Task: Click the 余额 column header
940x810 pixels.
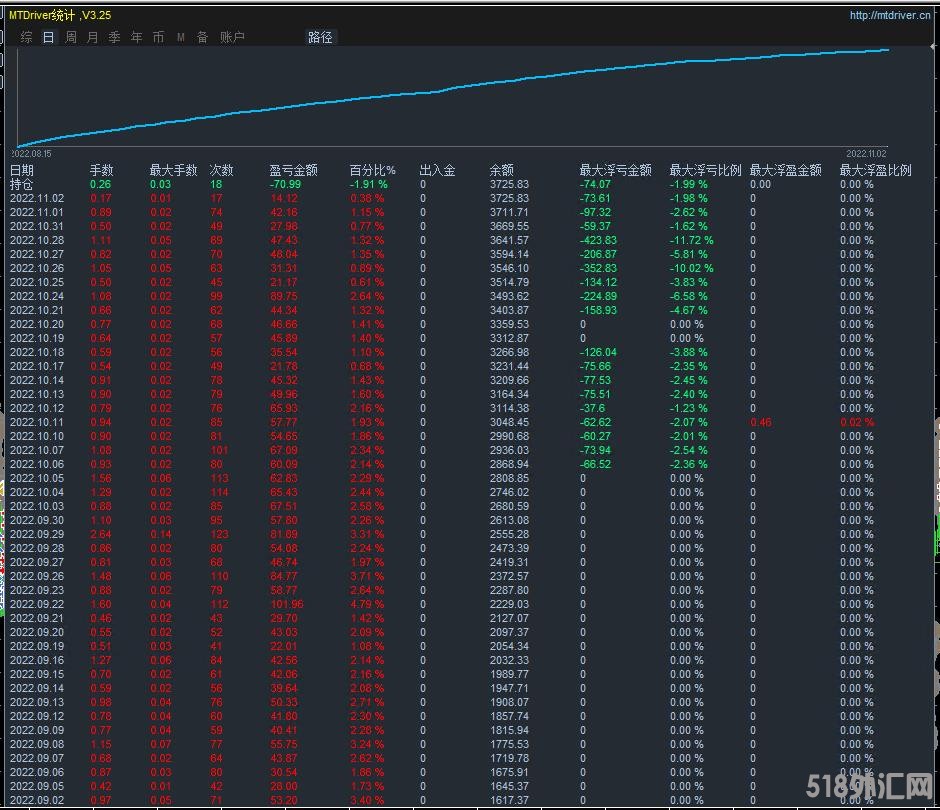Action: pos(502,170)
